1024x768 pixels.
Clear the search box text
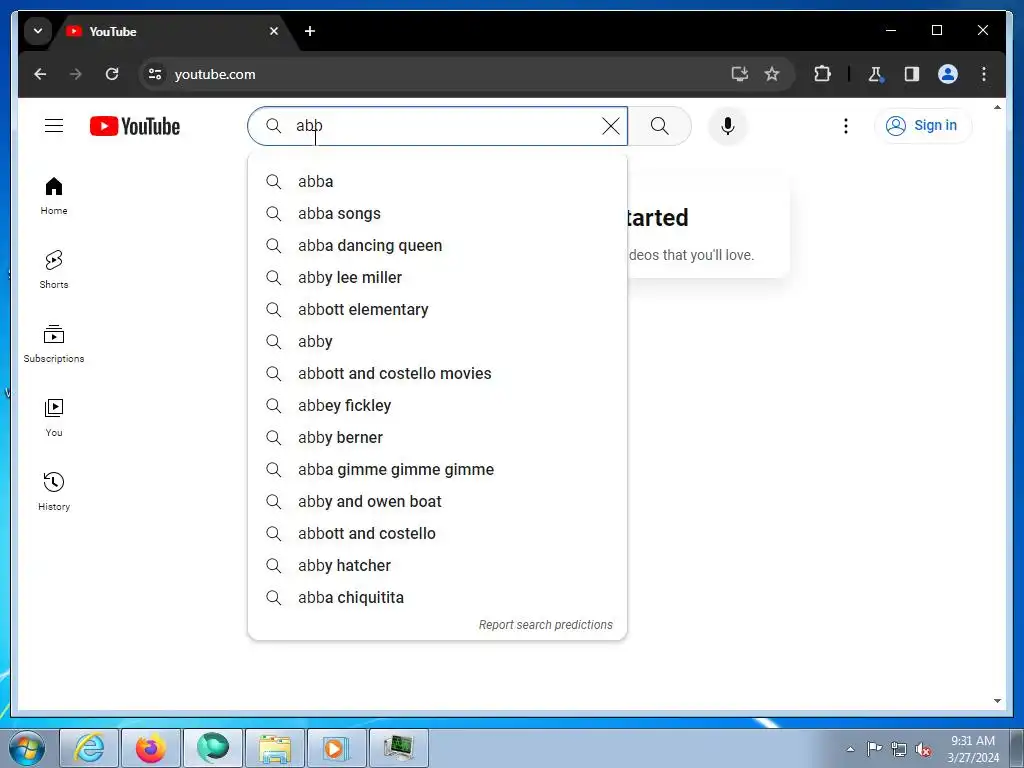point(611,126)
